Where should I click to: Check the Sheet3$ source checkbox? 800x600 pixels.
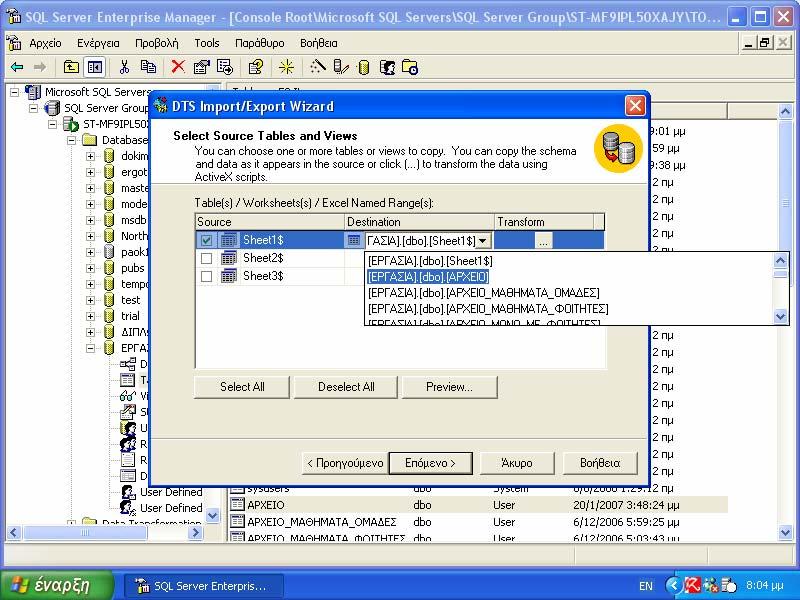206,276
